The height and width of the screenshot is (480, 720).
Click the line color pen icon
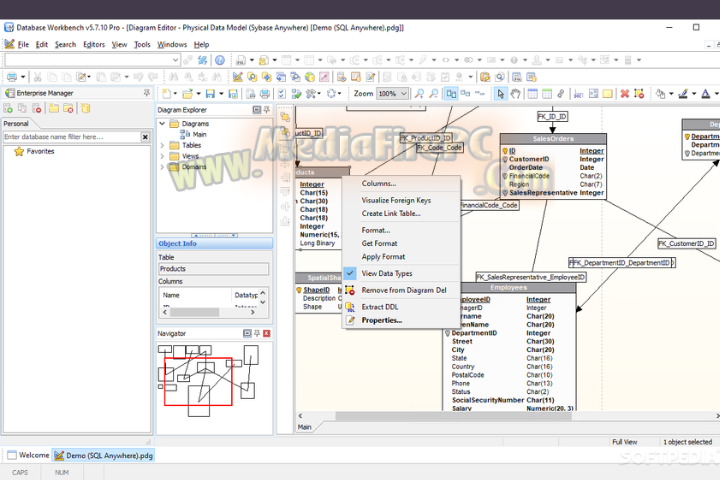(683, 94)
